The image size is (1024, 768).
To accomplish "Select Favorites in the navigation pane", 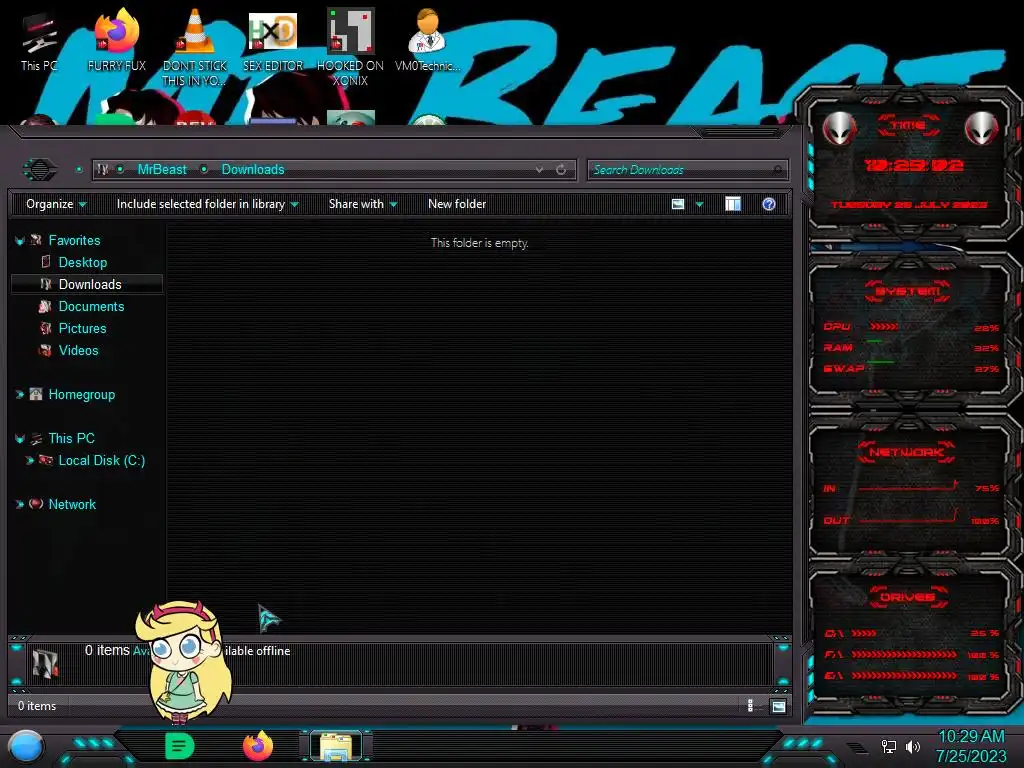I will coord(74,240).
